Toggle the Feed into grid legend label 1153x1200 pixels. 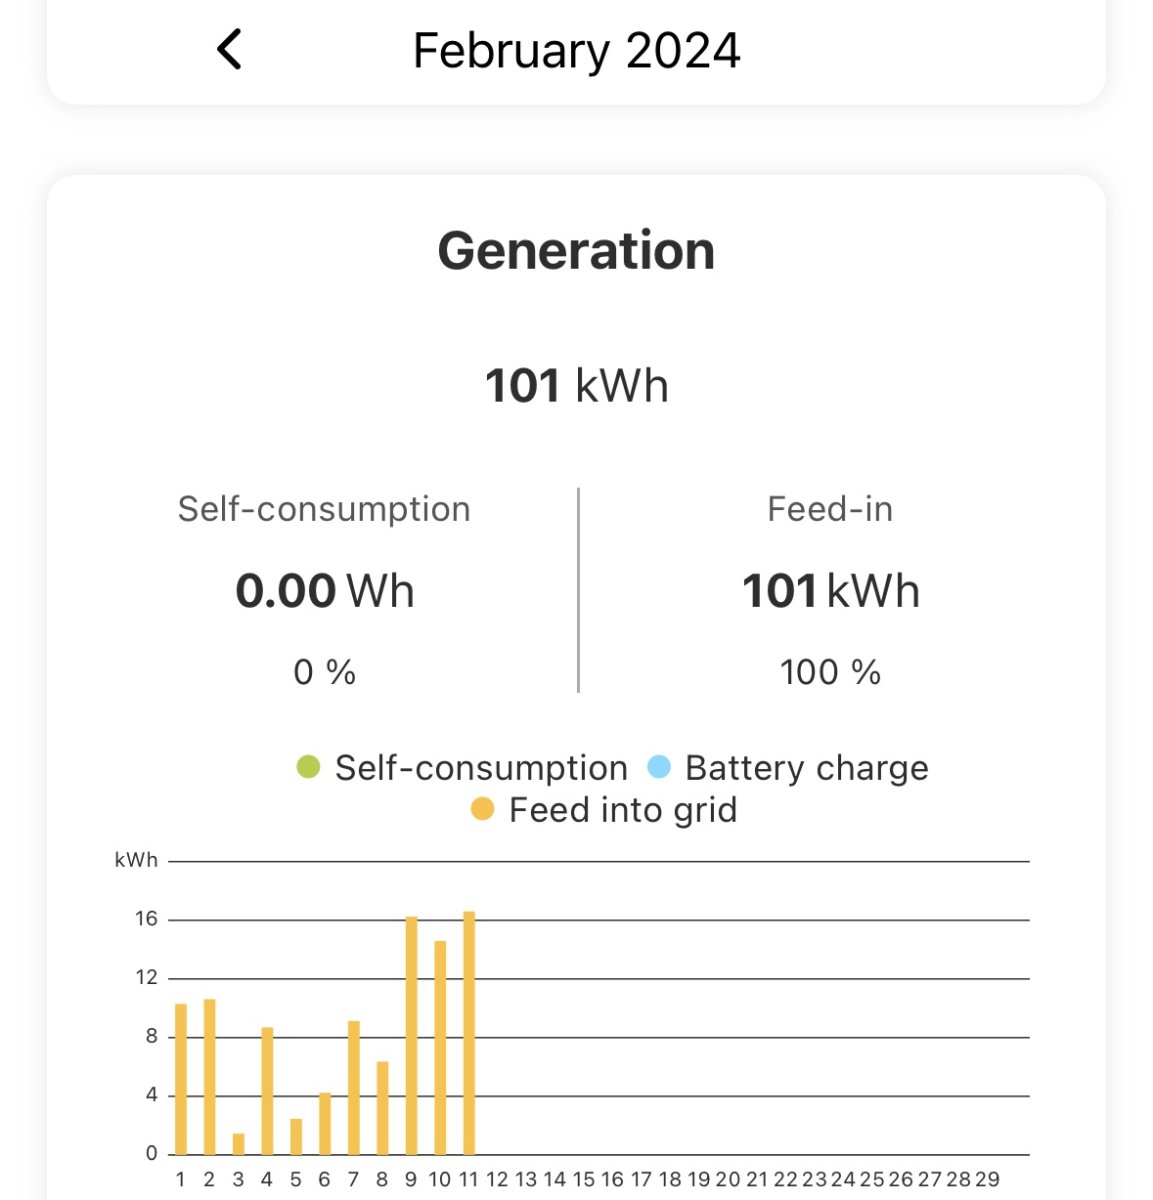(622, 810)
